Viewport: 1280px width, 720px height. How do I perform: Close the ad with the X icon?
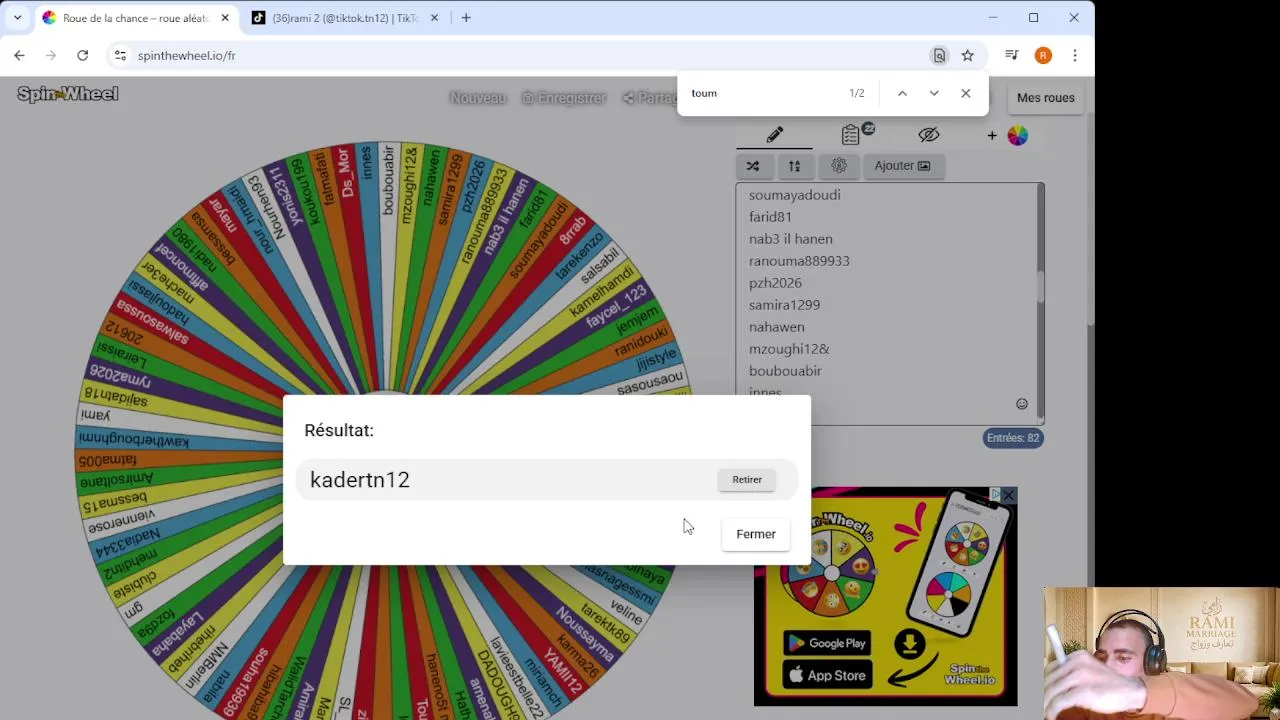pyautogui.click(x=1009, y=495)
